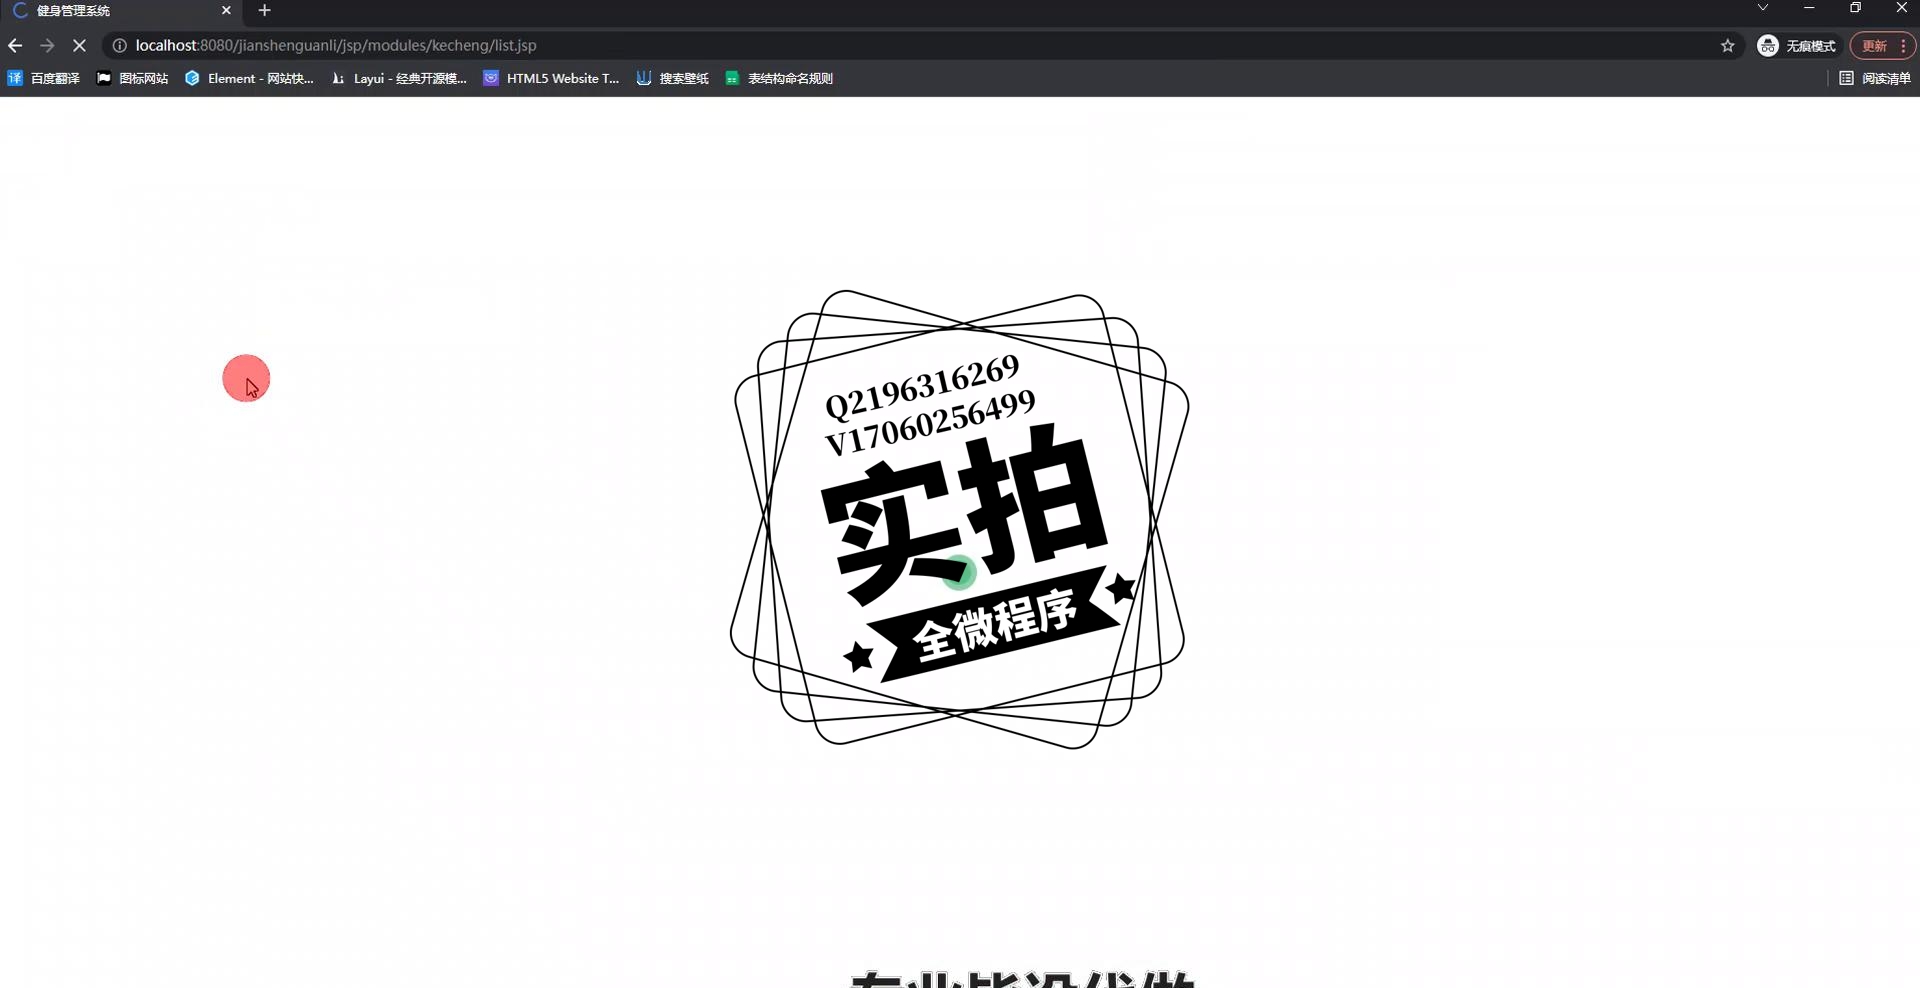Close the browser window
This screenshot has width=1920, height=988.
pos(1901,8)
